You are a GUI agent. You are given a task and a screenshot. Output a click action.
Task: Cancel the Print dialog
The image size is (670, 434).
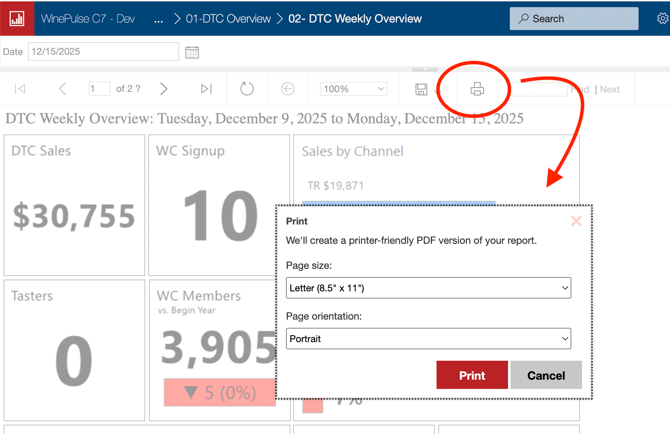click(x=546, y=375)
